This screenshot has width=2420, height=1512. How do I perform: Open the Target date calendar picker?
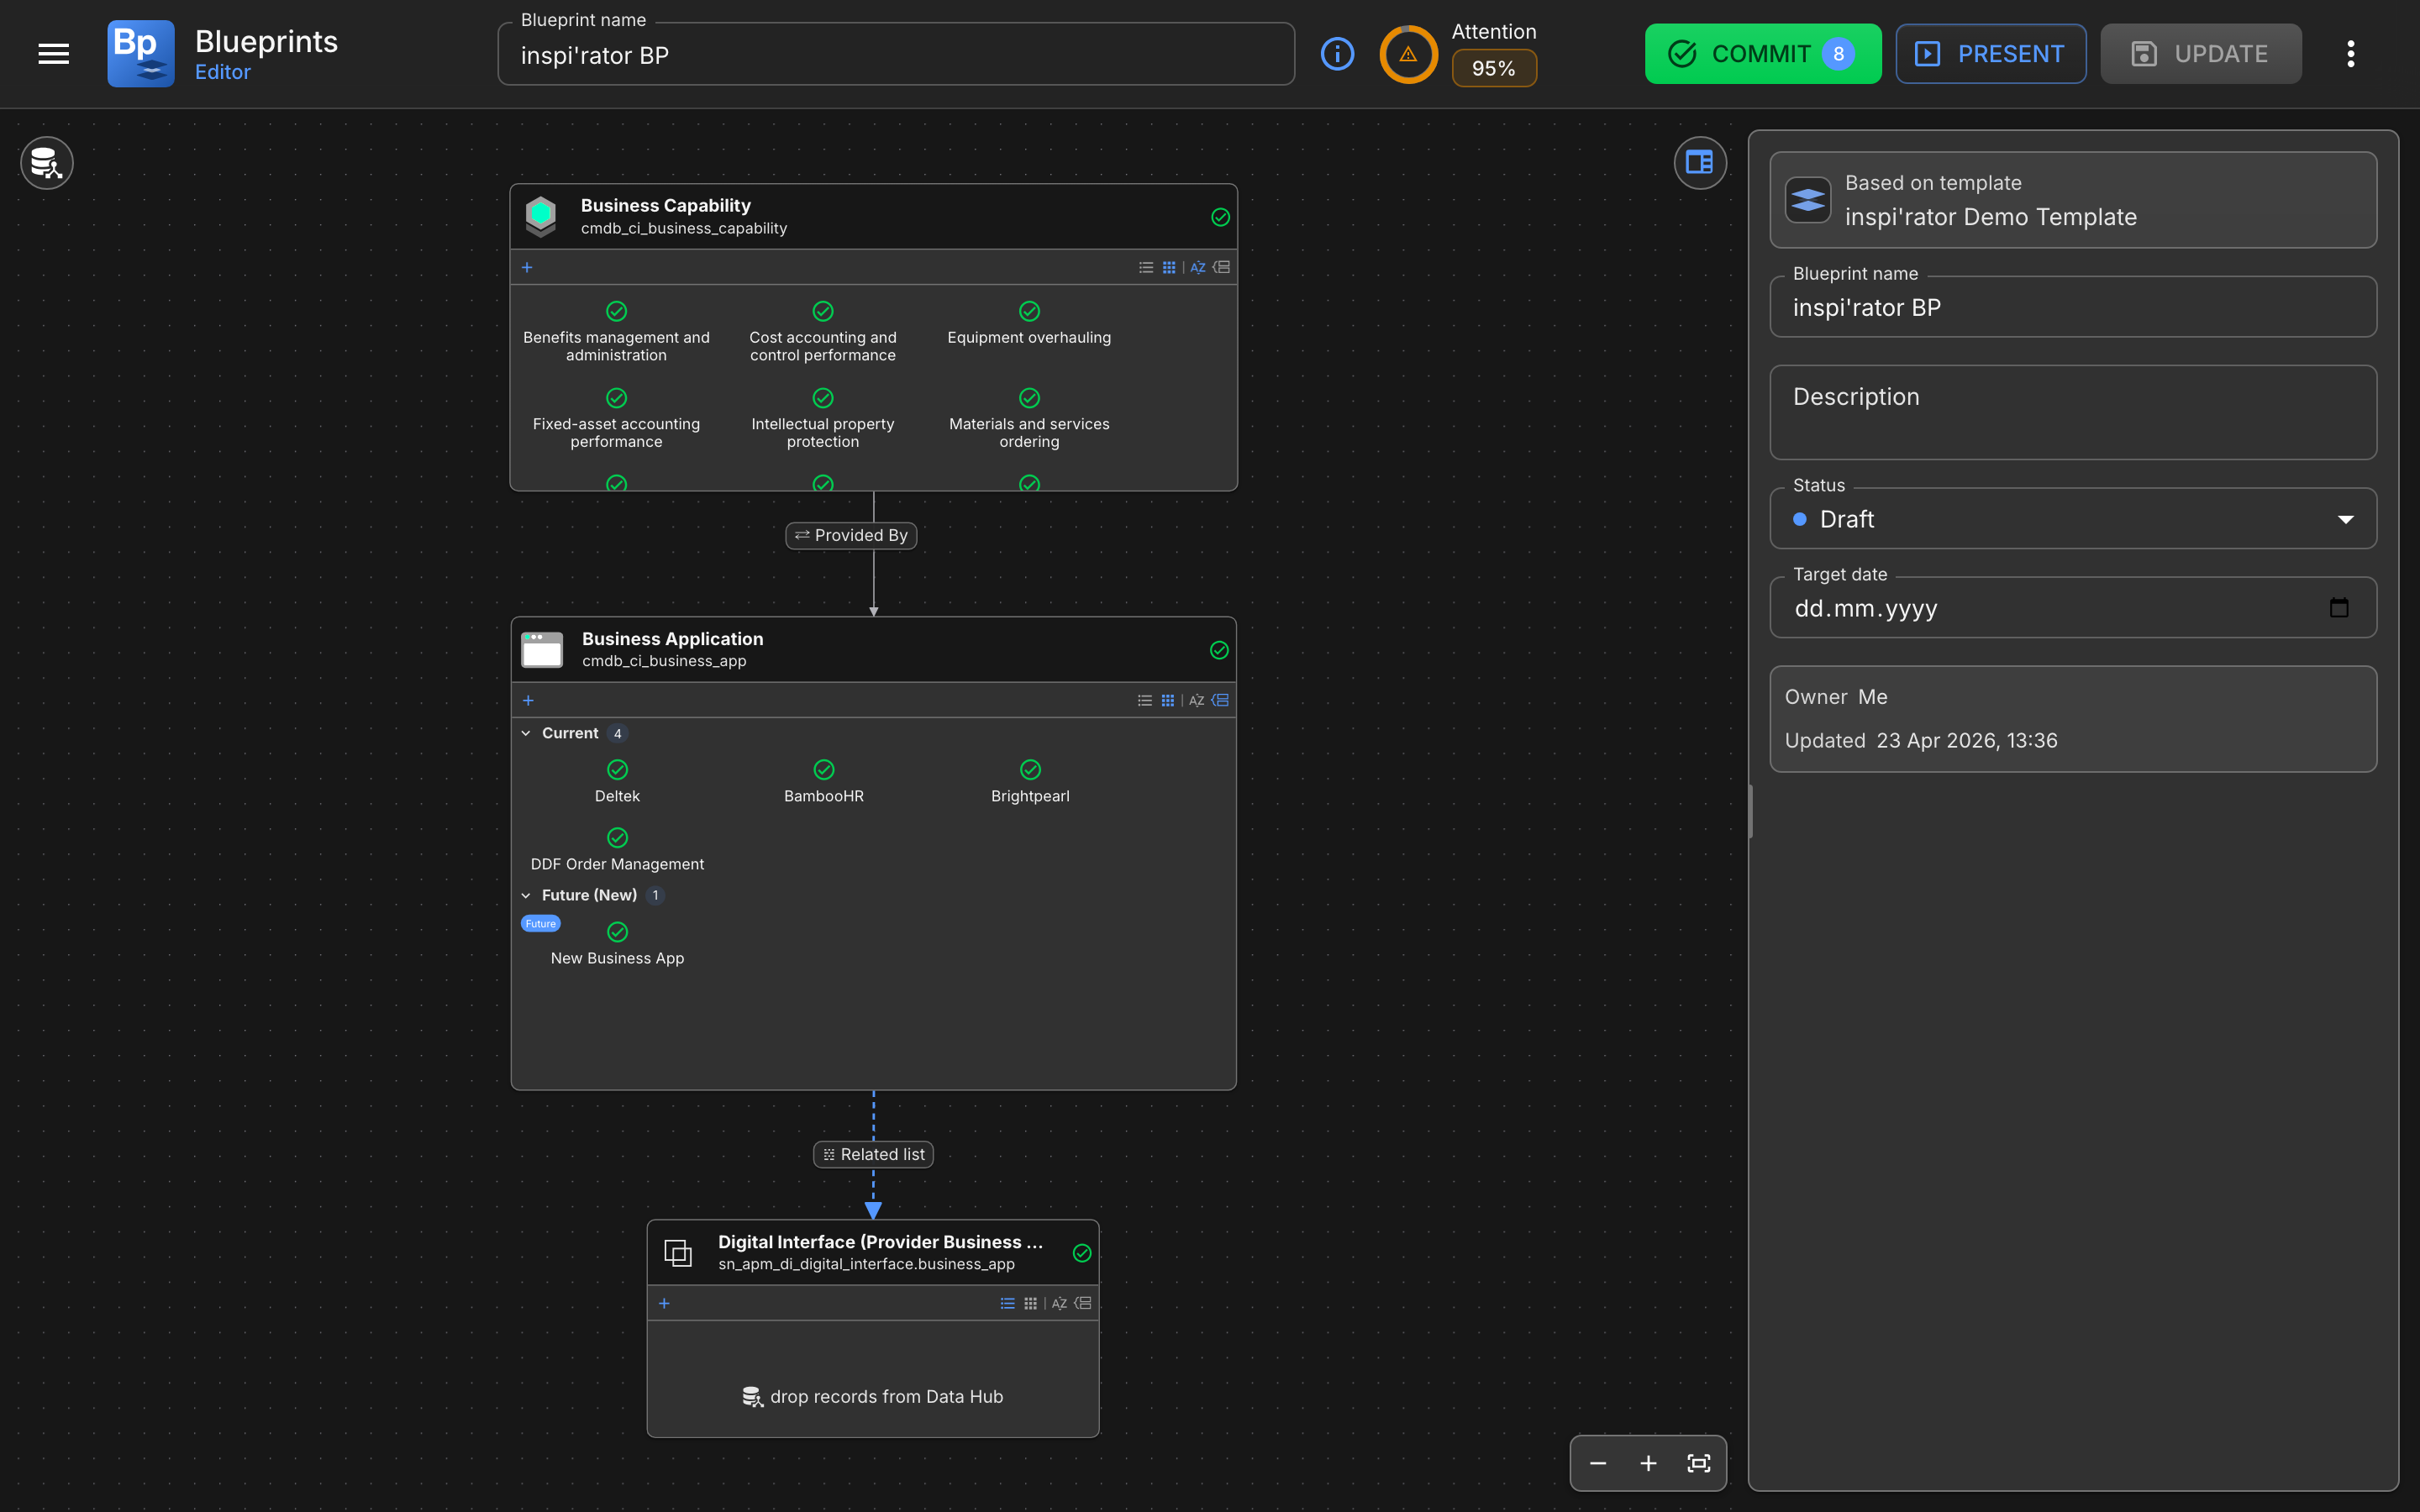(x=2339, y=608)
